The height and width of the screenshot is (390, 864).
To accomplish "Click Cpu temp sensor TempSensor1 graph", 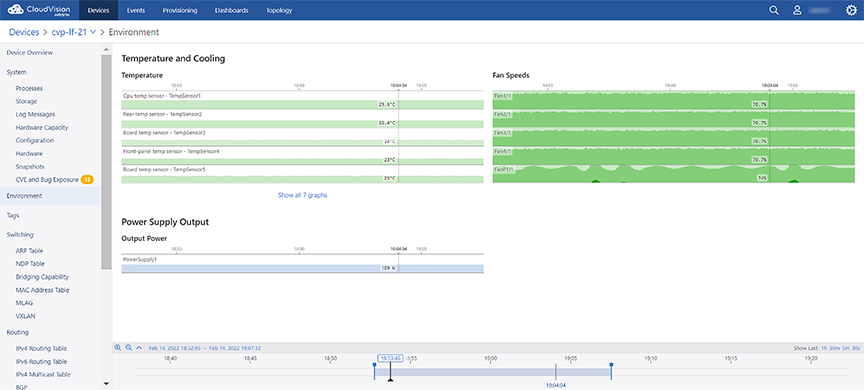I will click(x=303, y=100).
